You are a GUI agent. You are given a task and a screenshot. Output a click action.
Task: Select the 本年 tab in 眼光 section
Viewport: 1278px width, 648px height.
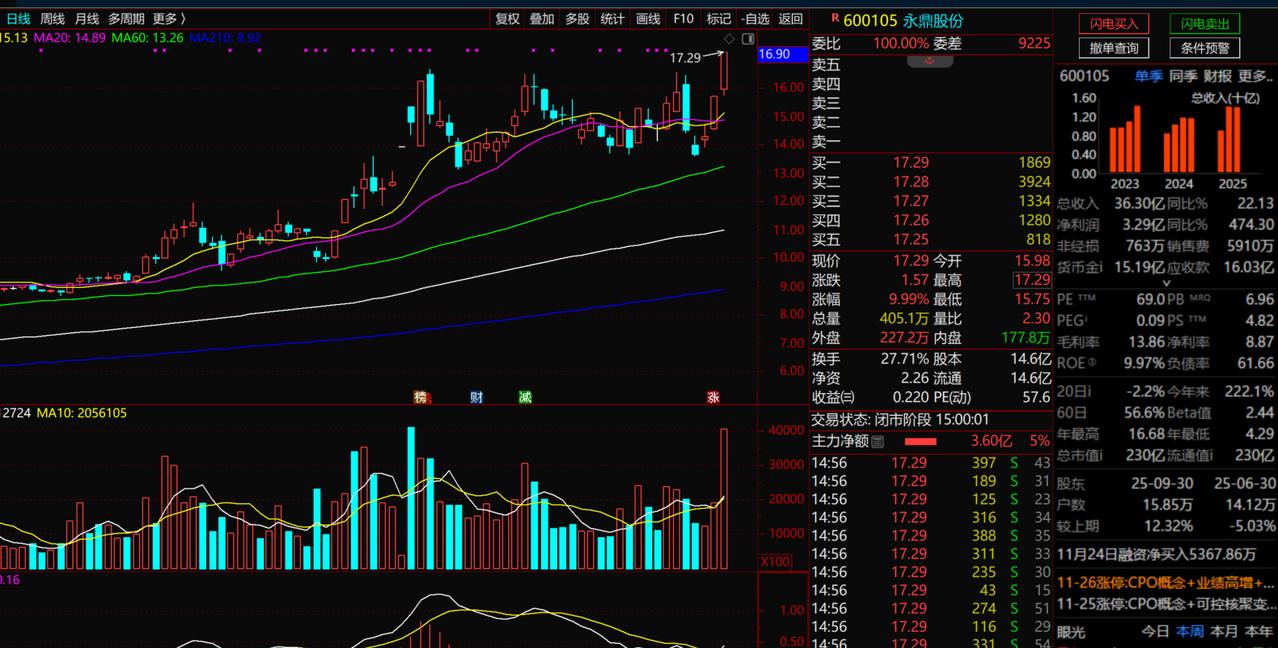click(1259, 632)
